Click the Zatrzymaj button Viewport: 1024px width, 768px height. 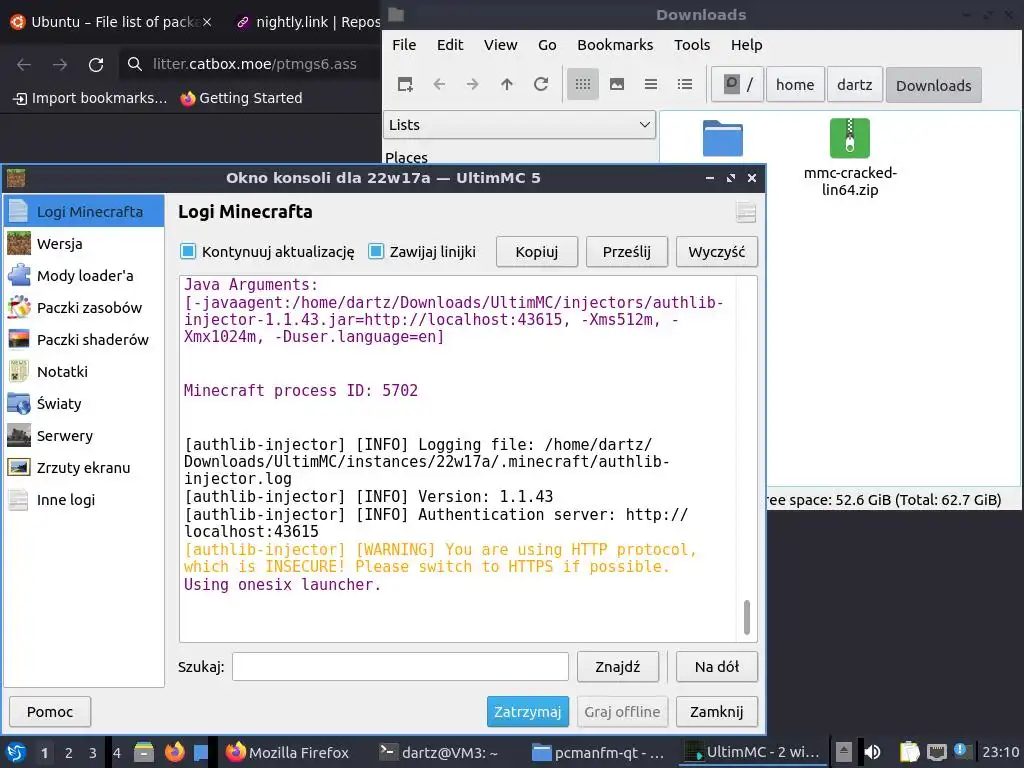click(x=528, y=712)
